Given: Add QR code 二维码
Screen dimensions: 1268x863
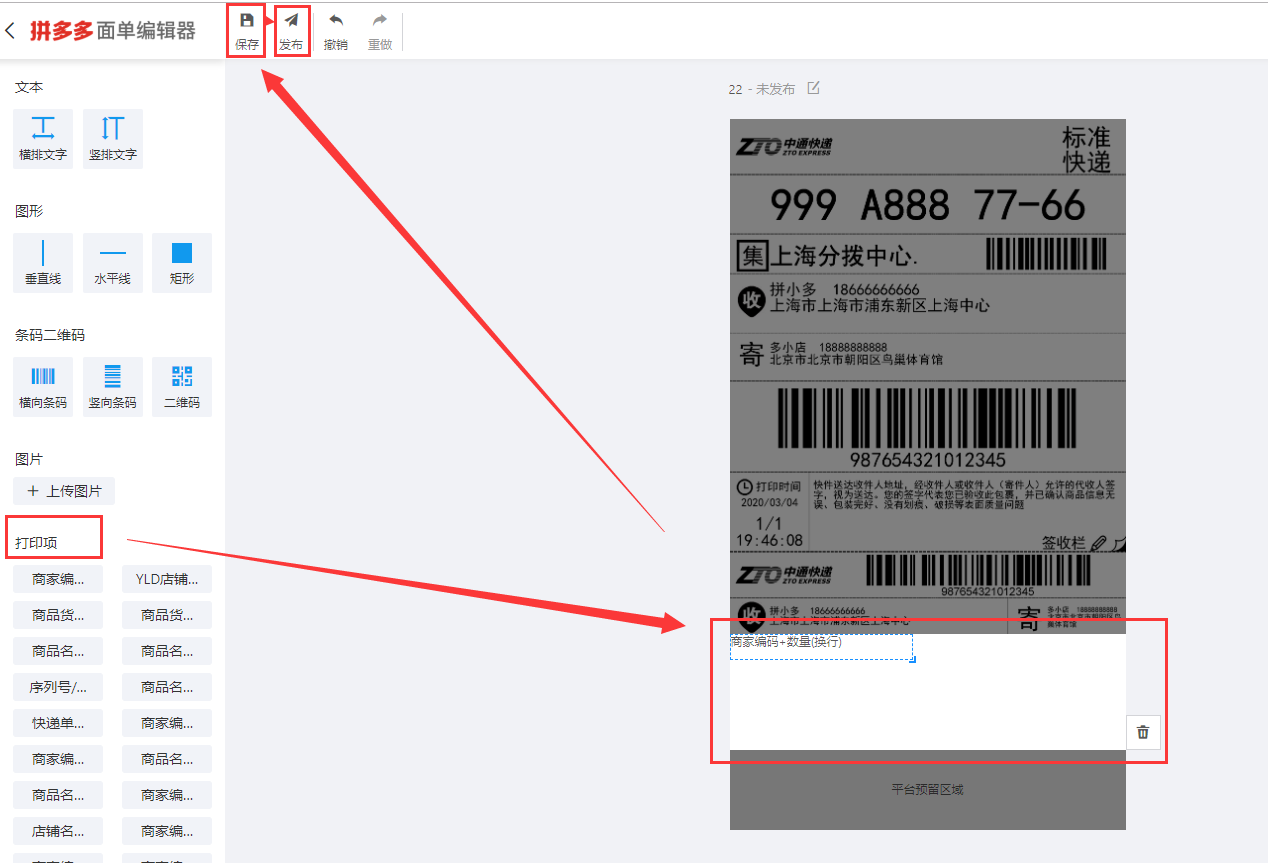Looking at the screenshot, I should coord(182,387).
